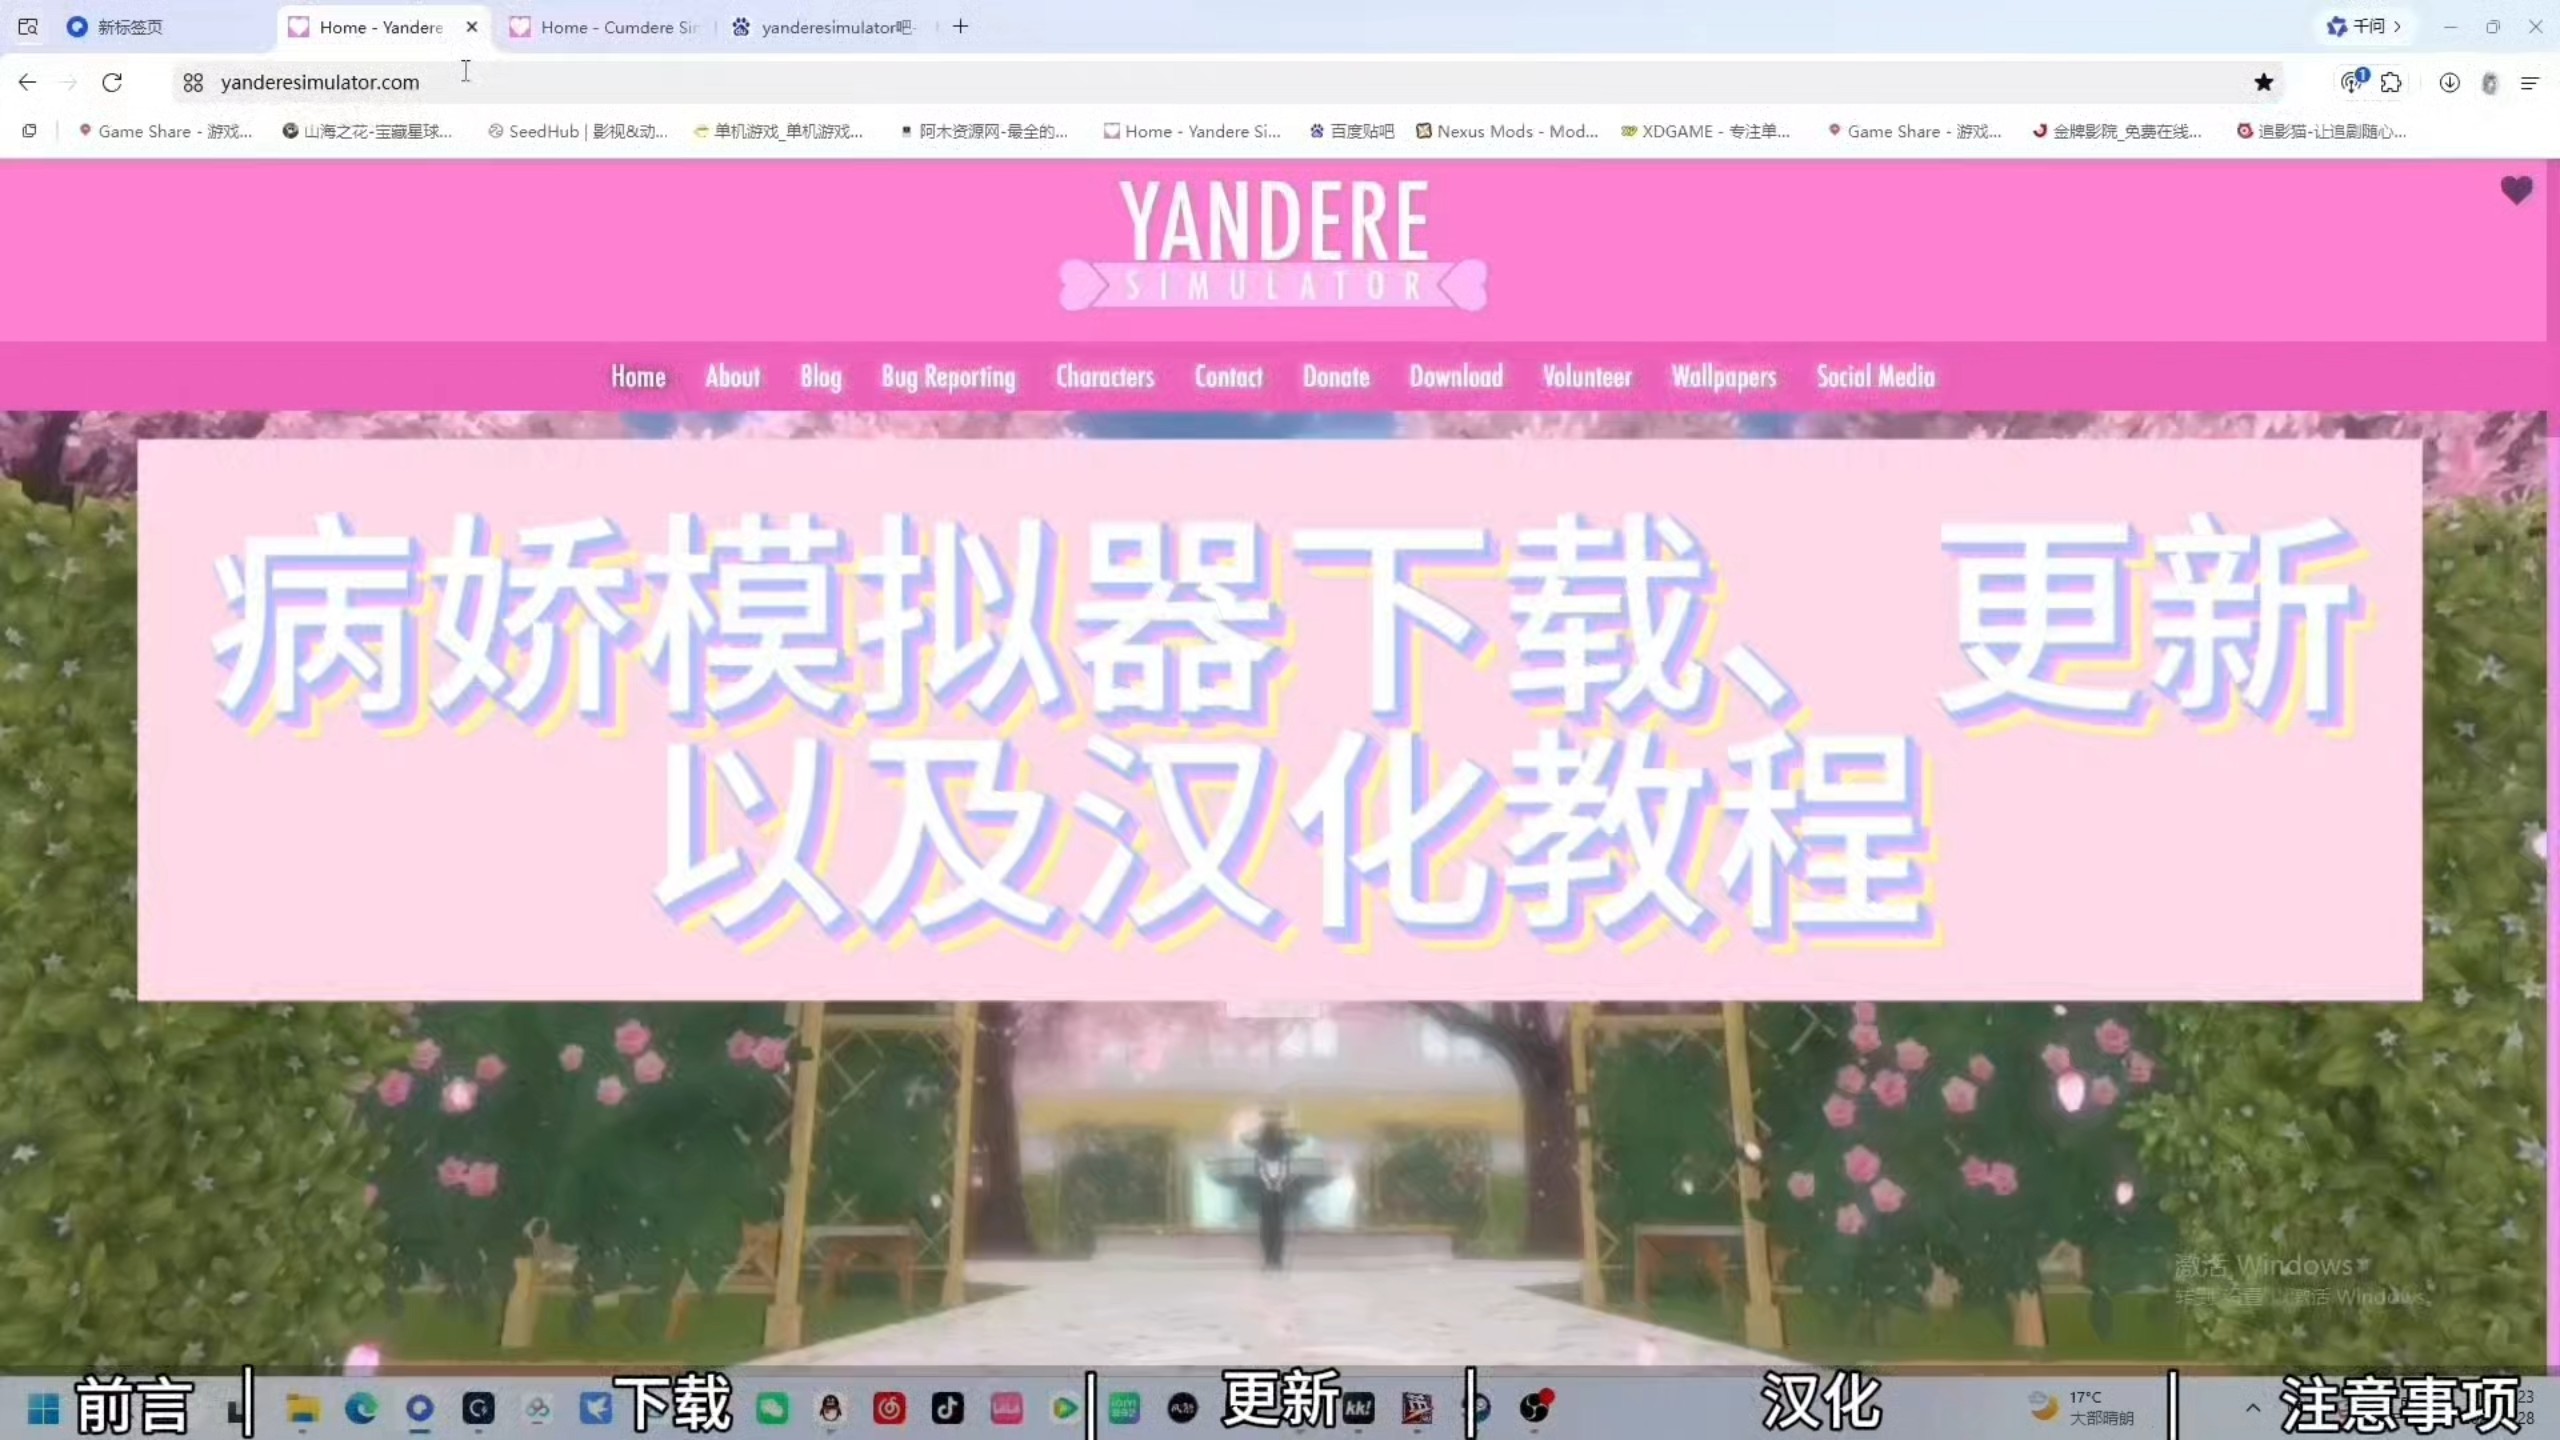
Task: Open Characters page
Action: click(1105, 377)
